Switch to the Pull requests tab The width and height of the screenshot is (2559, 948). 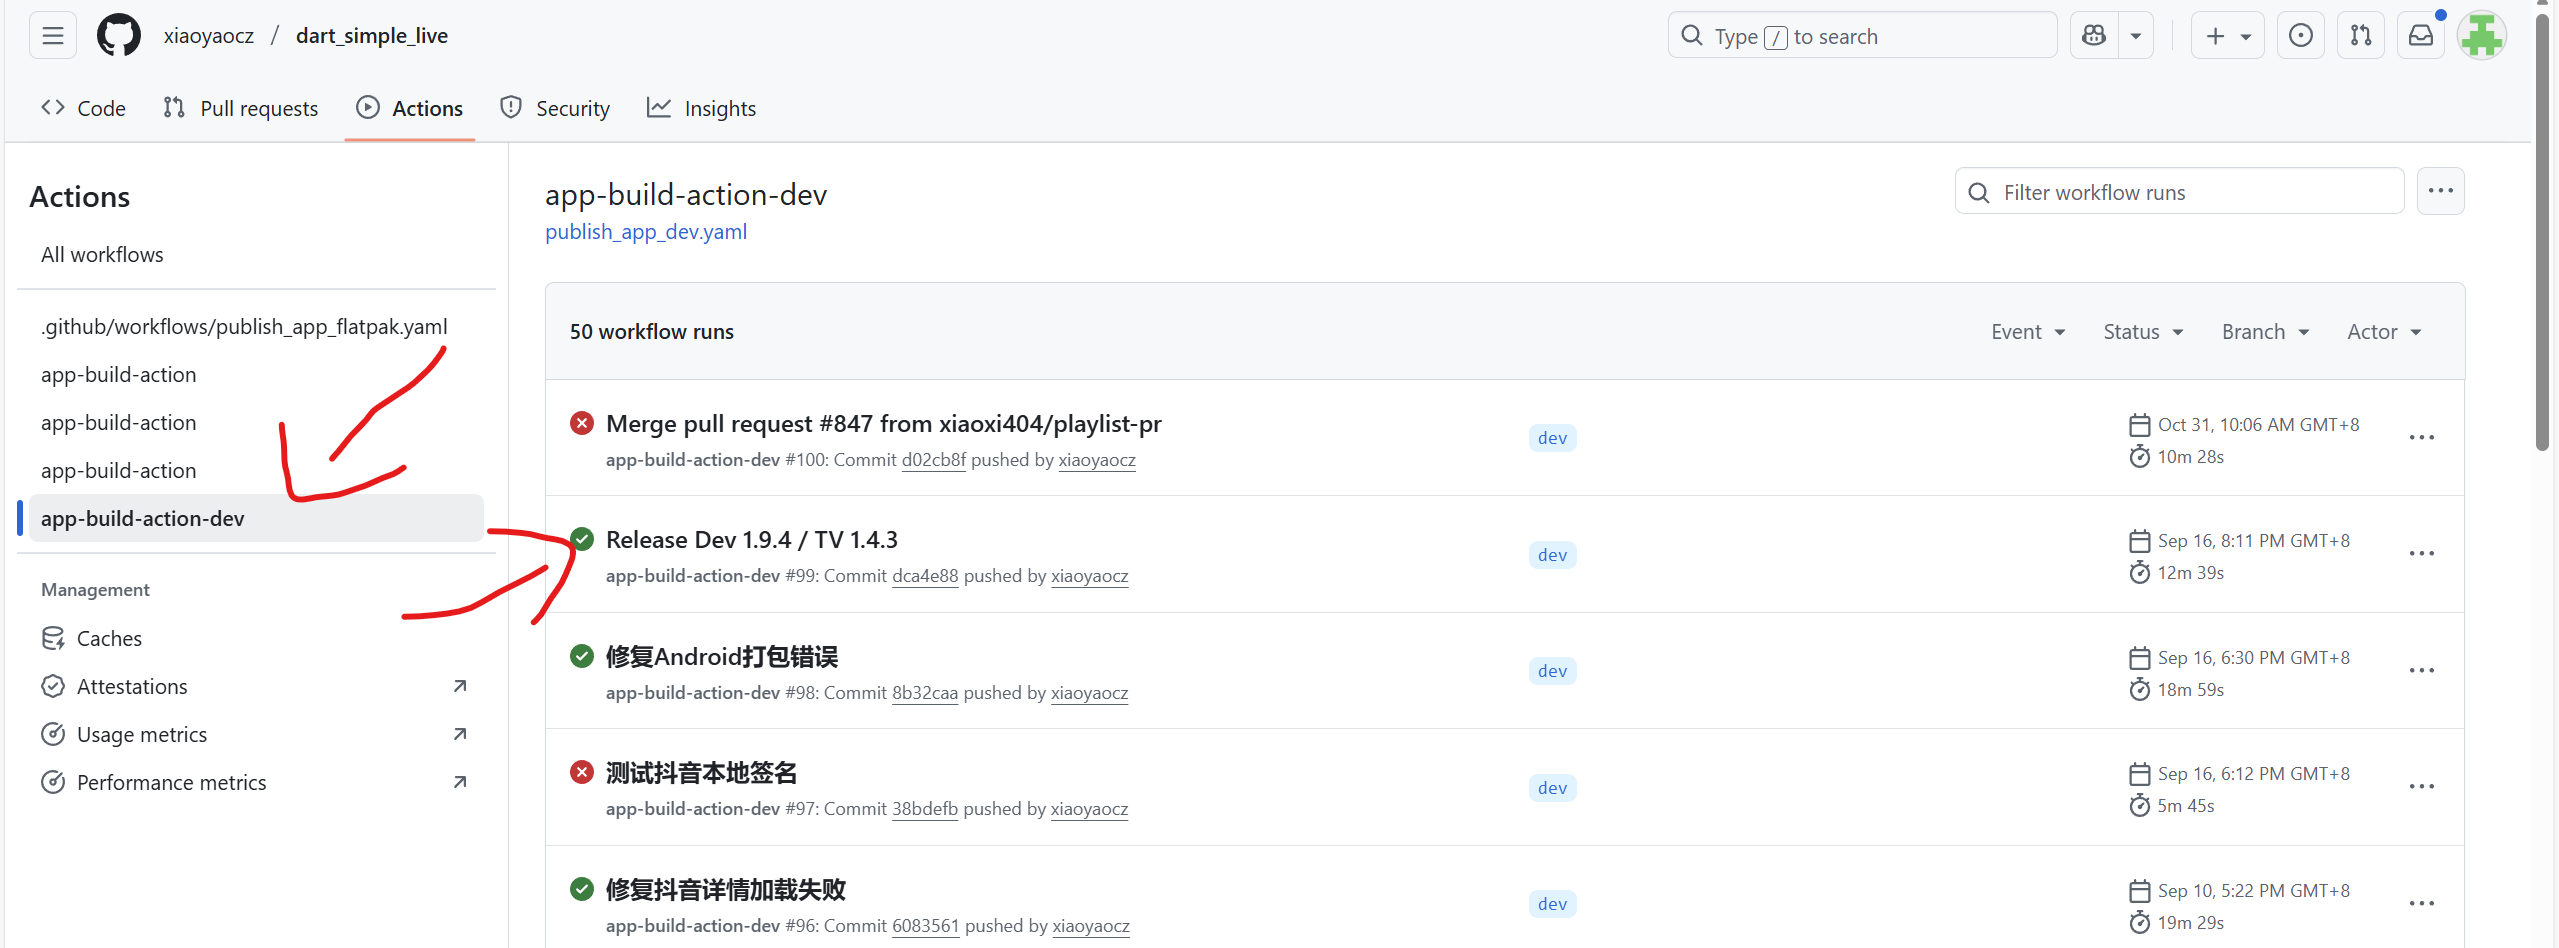click(x=240, y=108)
